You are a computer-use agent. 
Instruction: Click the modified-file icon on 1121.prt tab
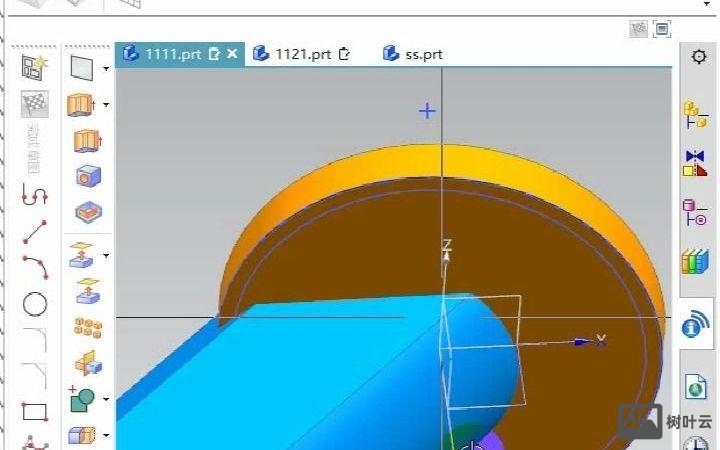click(x=344, y=54)
